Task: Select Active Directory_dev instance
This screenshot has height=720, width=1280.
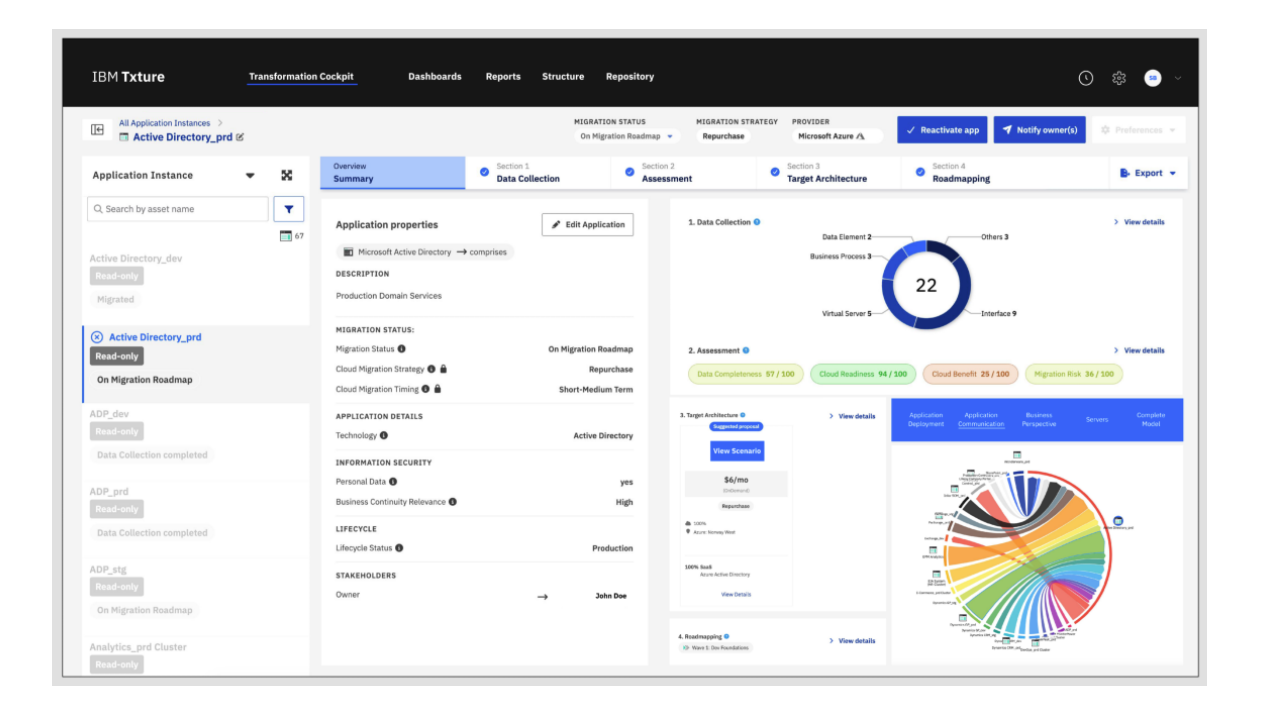Action: click(136, 258)
